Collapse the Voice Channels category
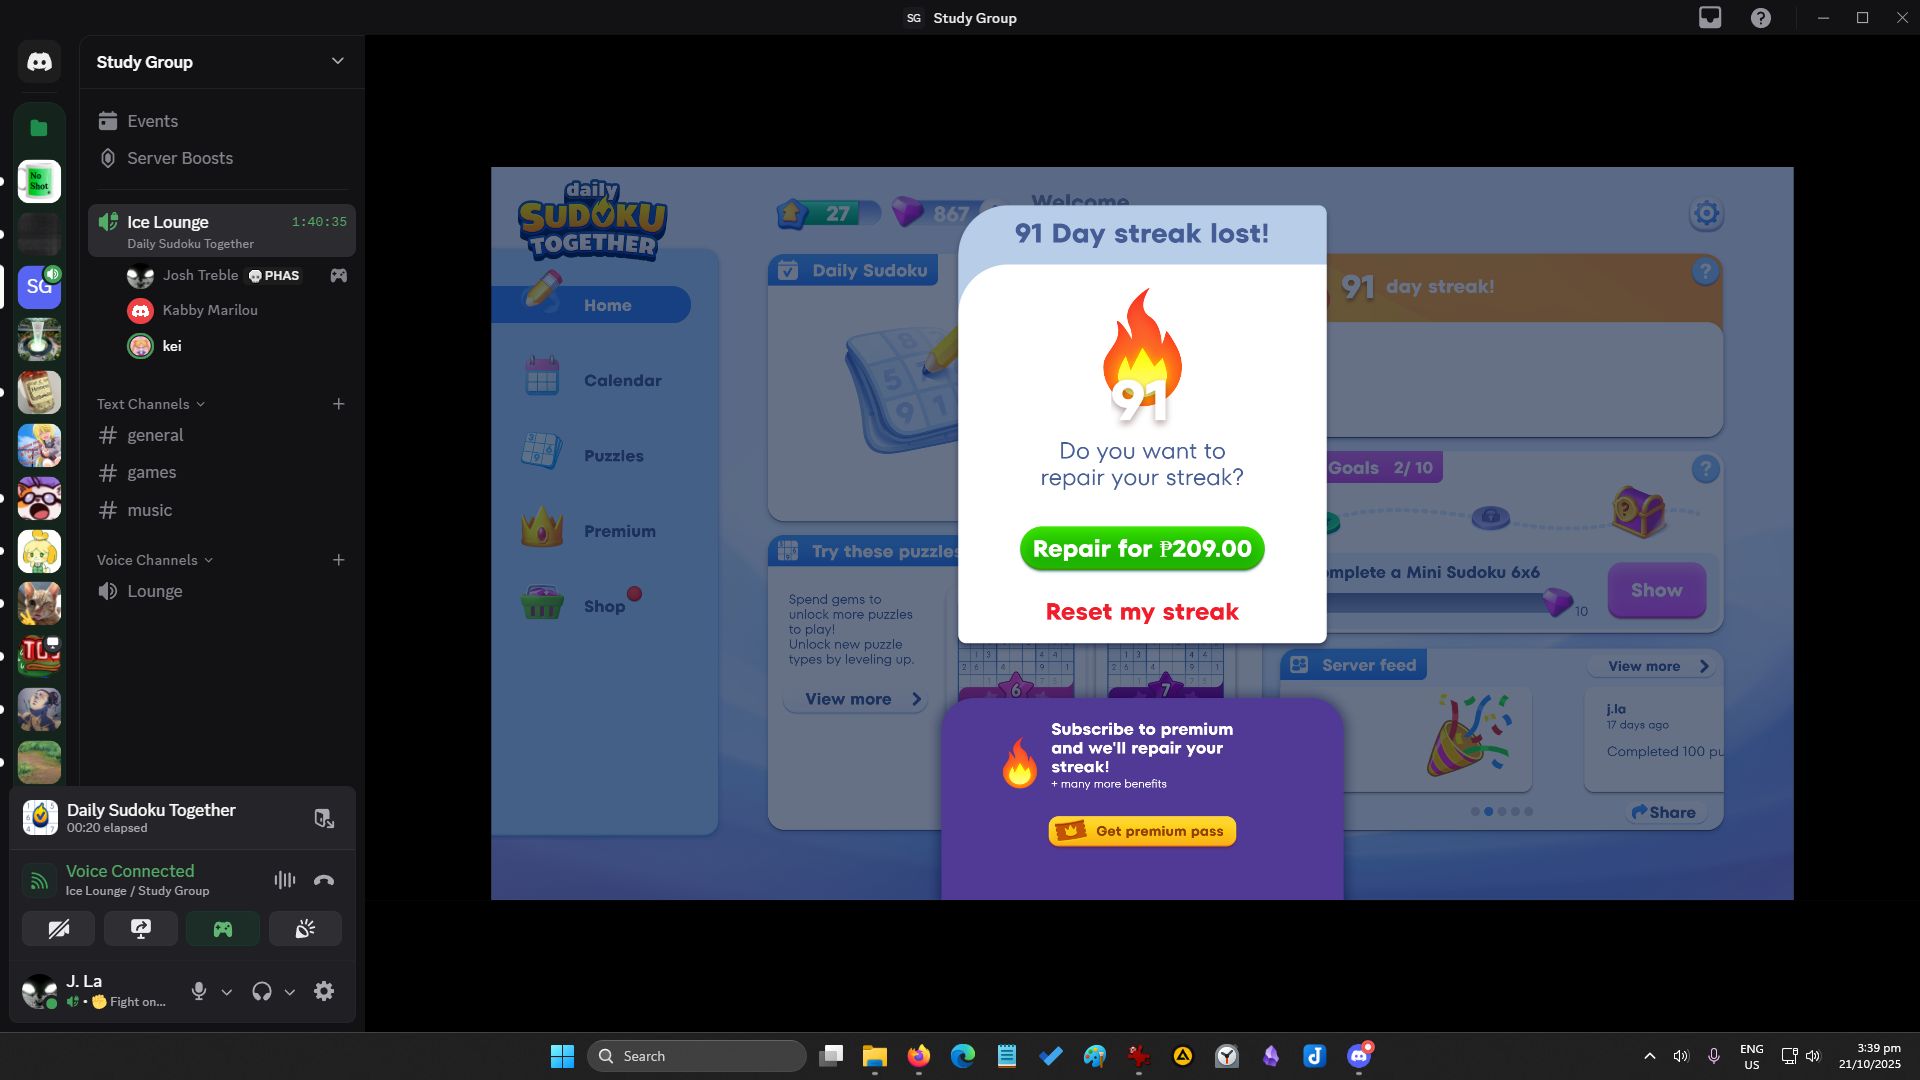 point(154,560)
